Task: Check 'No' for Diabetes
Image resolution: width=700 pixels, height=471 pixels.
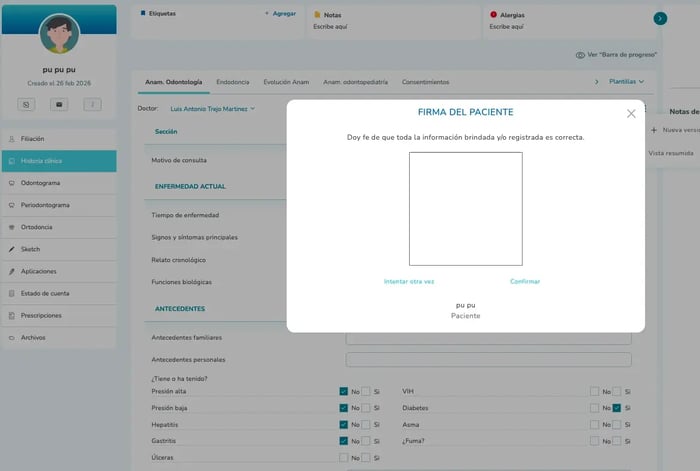Action: coord(595,408)
